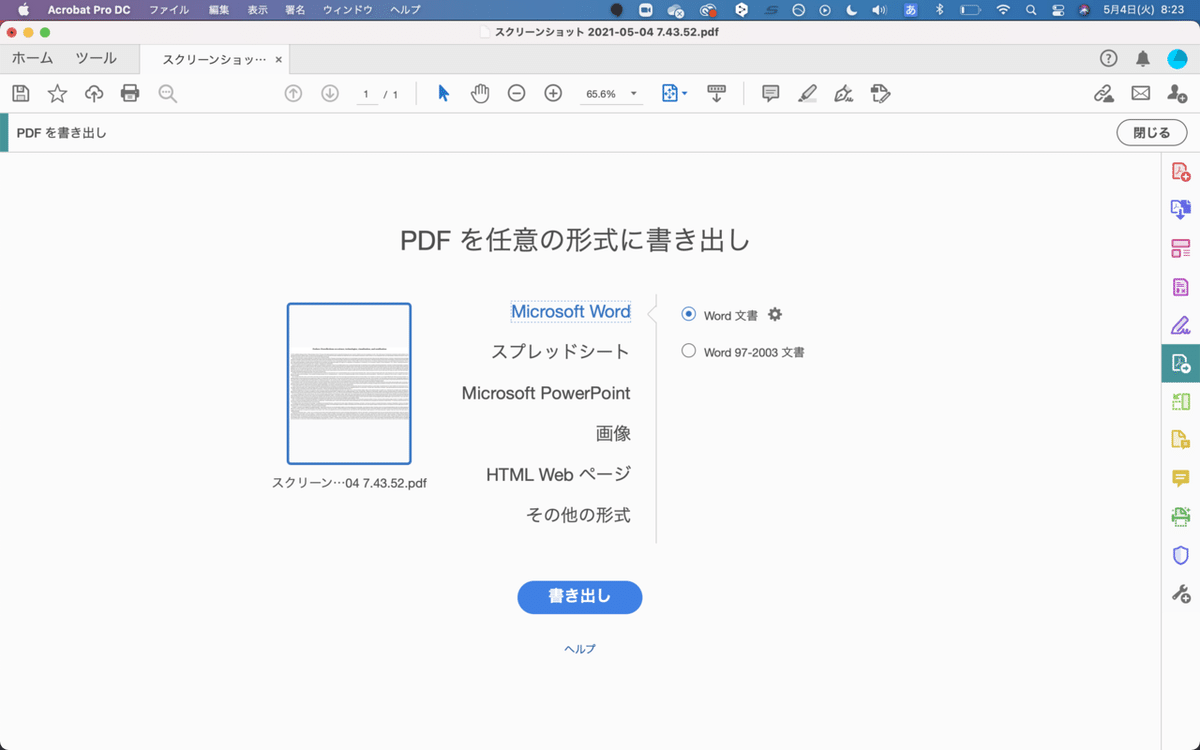This screenshot has width=1200, height=750.
Task: Switch to ツール tab
Action: (96, 59)
